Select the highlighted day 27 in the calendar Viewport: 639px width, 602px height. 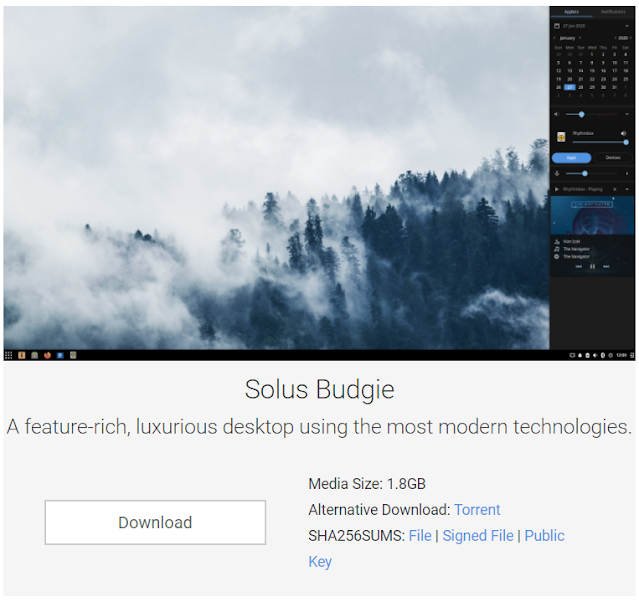(570, 87)
